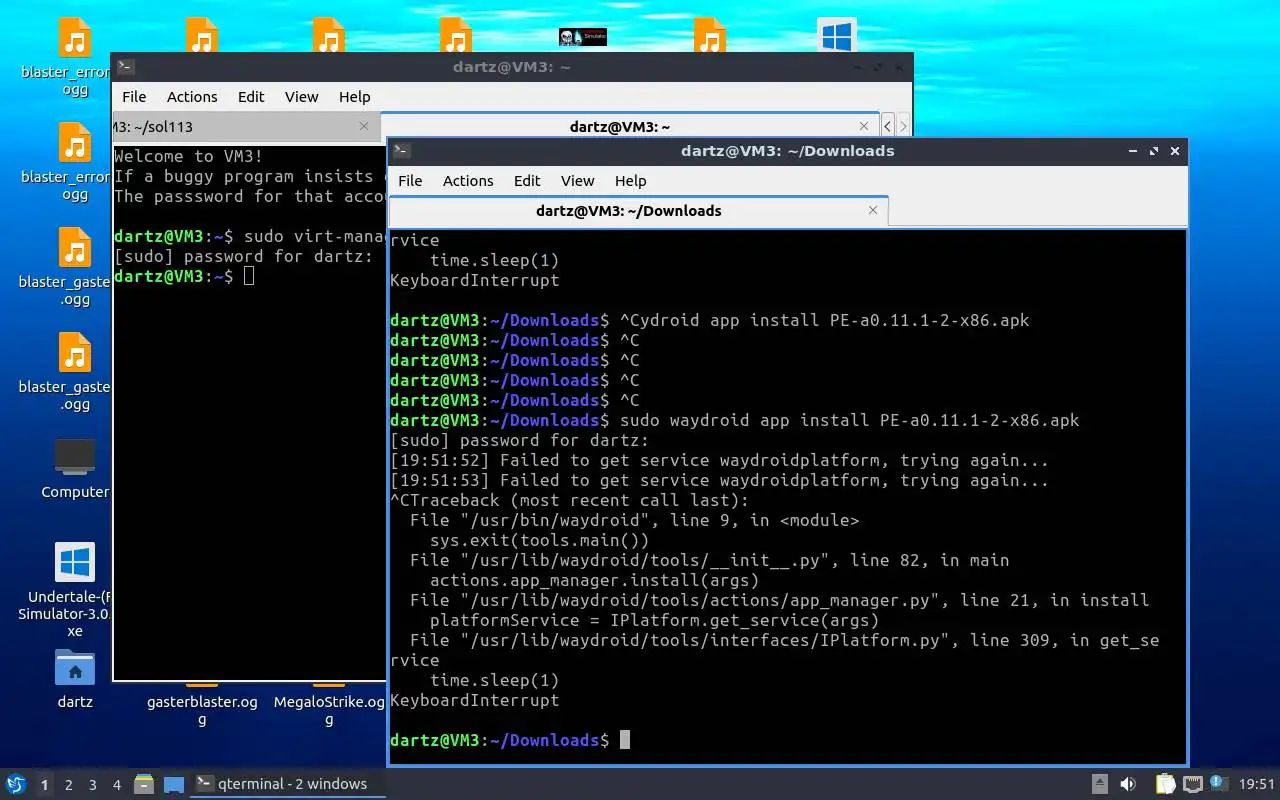Click the show desktop icon in the panel

(x=174, y=784)
